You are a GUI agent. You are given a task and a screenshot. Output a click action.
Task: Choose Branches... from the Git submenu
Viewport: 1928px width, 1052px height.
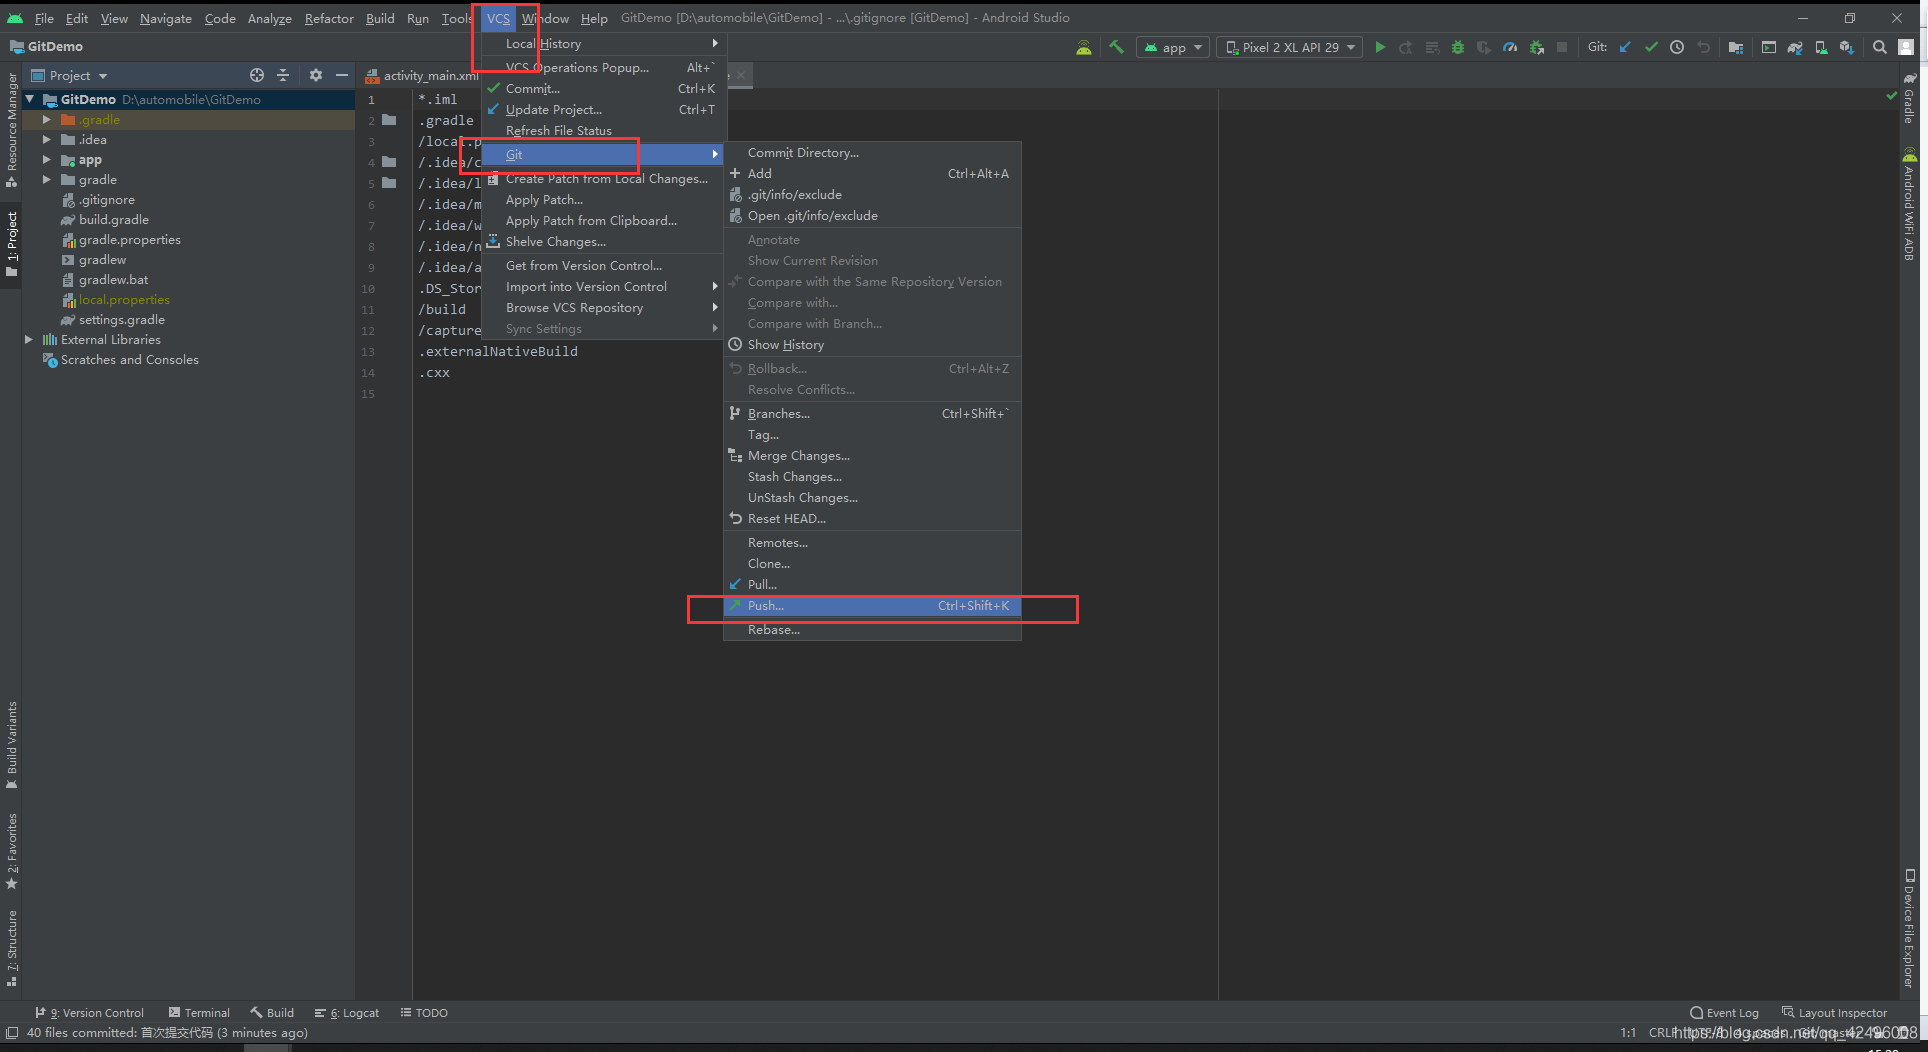click(x=872, y=414)
